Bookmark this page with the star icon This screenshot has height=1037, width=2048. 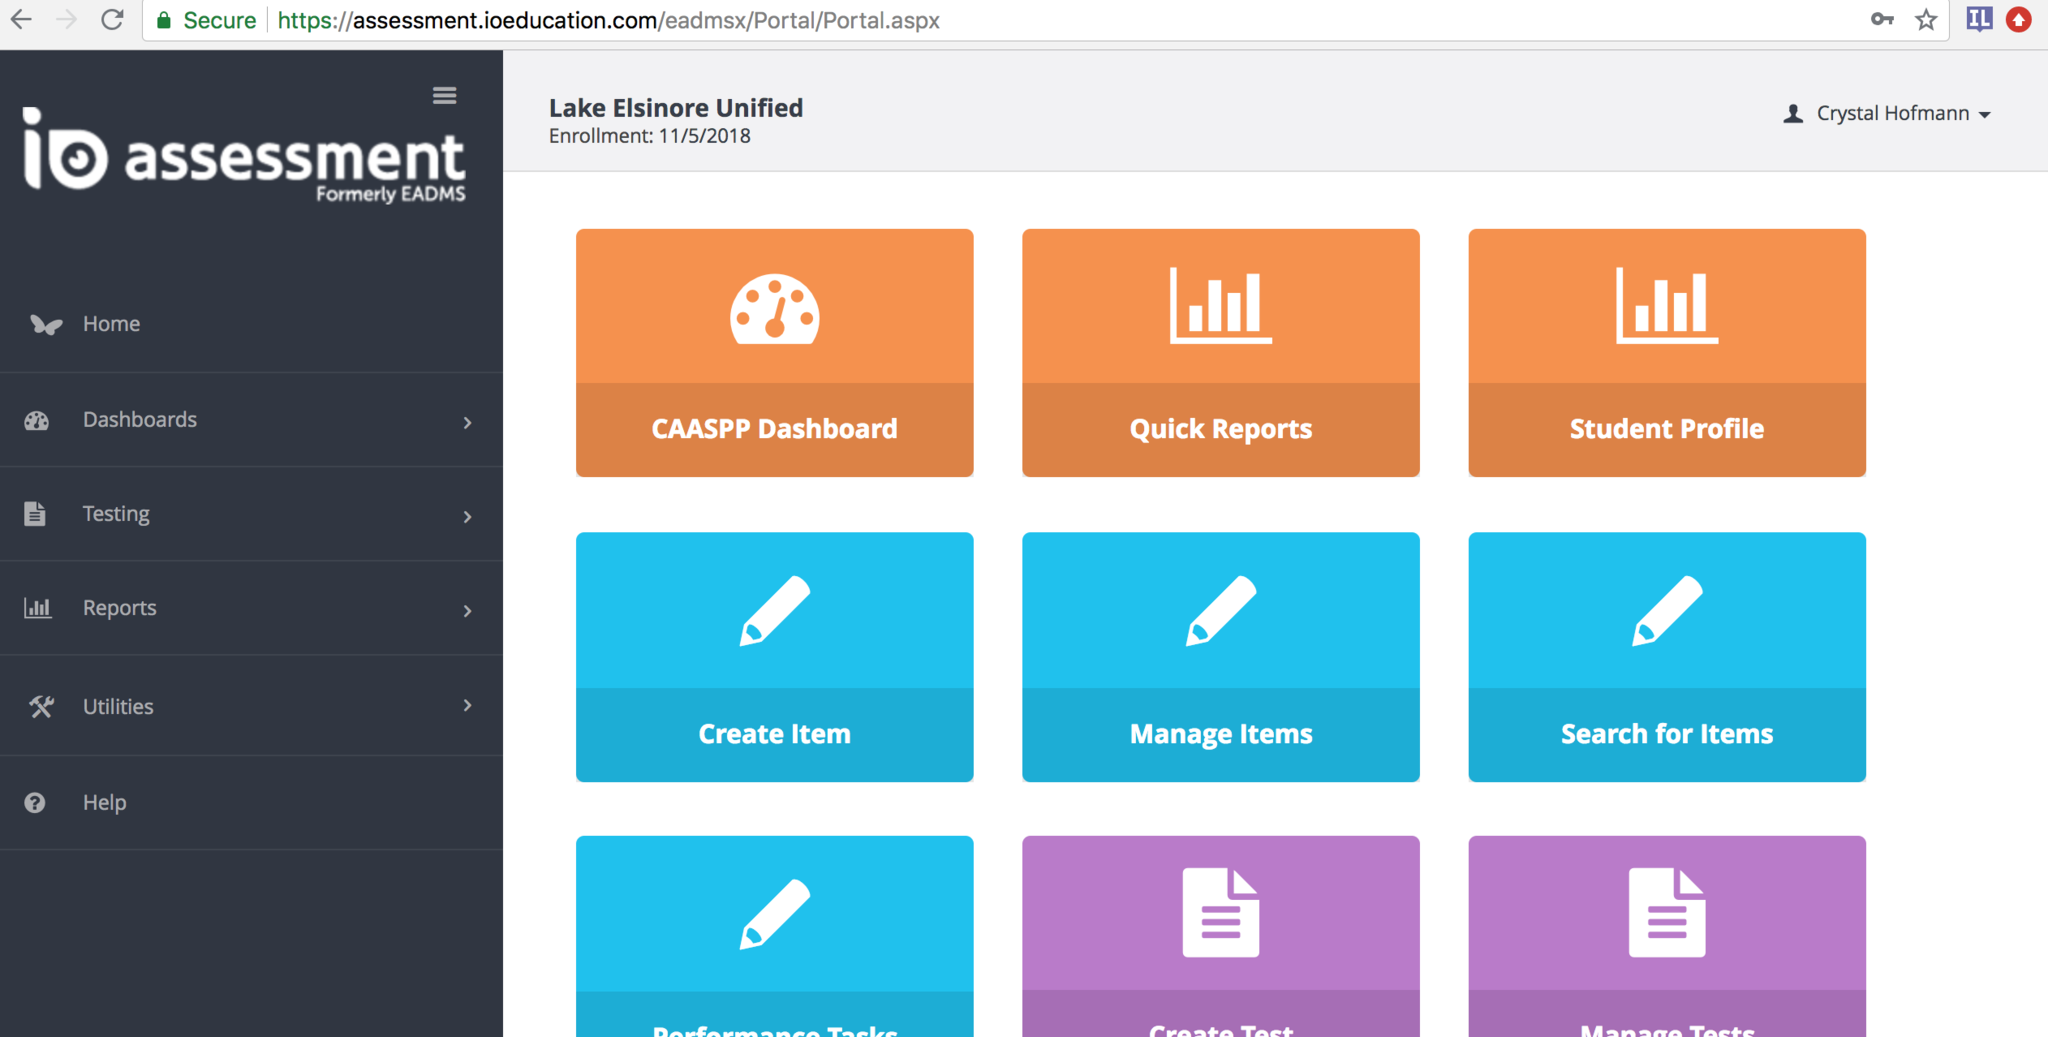[x=1926, y=20]
